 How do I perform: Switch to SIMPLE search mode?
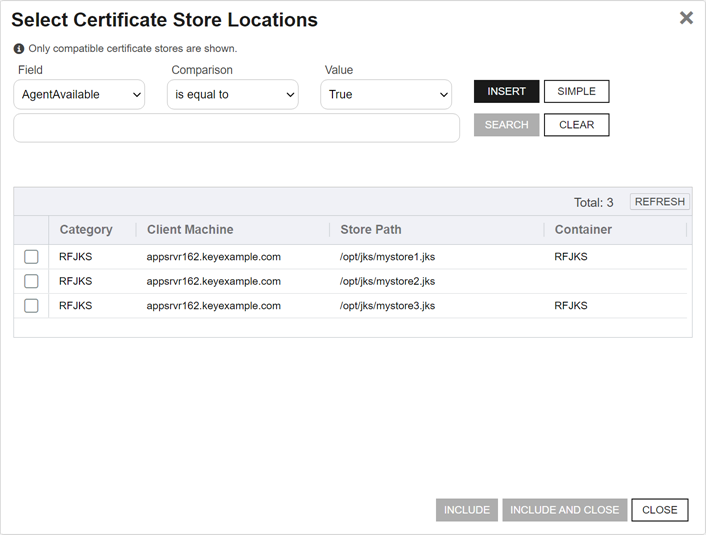[576, 92]
